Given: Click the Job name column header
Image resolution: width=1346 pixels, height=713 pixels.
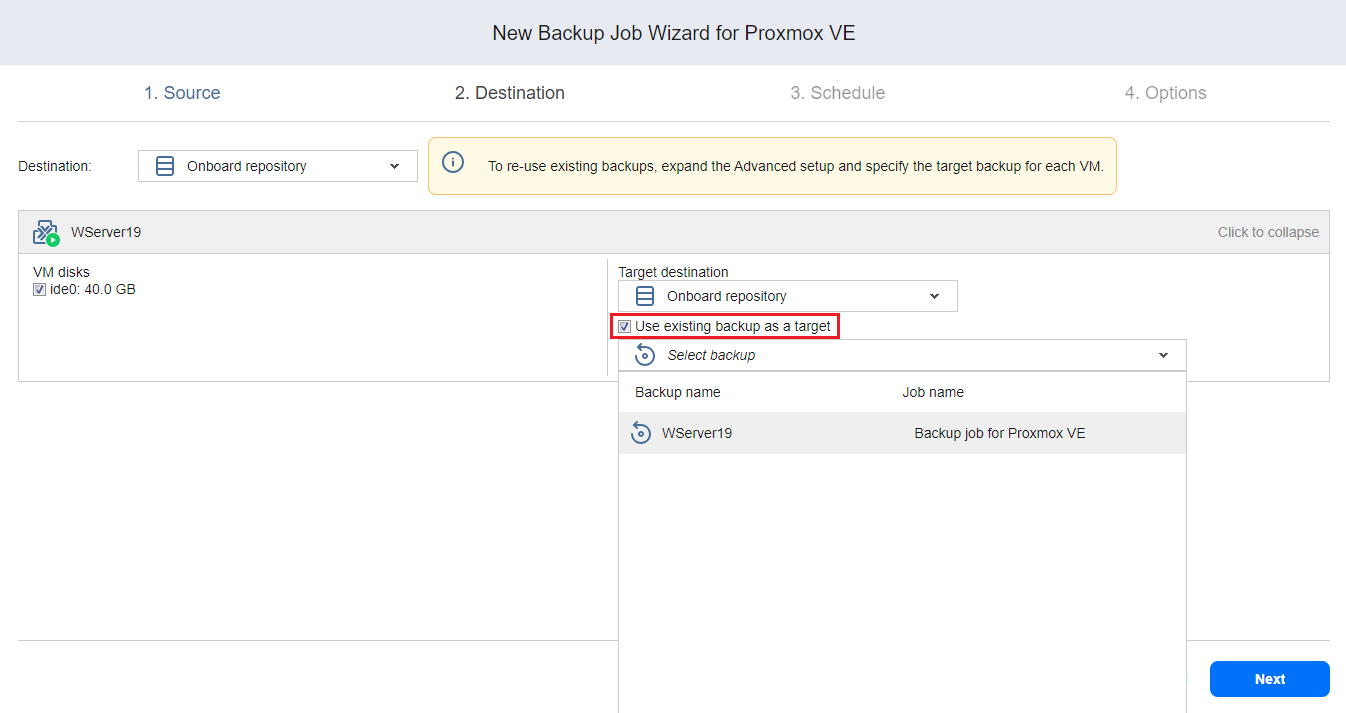Looking at the screenshot, I should click(932, 392).
